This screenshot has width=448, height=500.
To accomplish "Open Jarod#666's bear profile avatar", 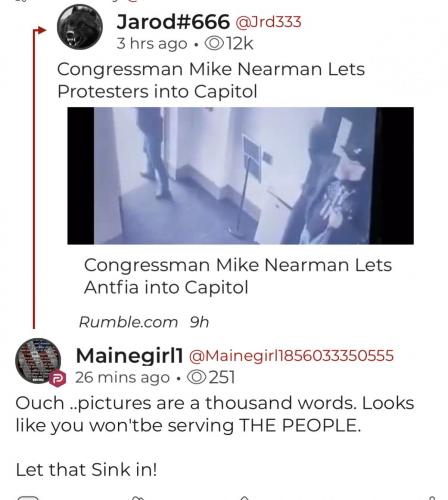I will [80, 27].
